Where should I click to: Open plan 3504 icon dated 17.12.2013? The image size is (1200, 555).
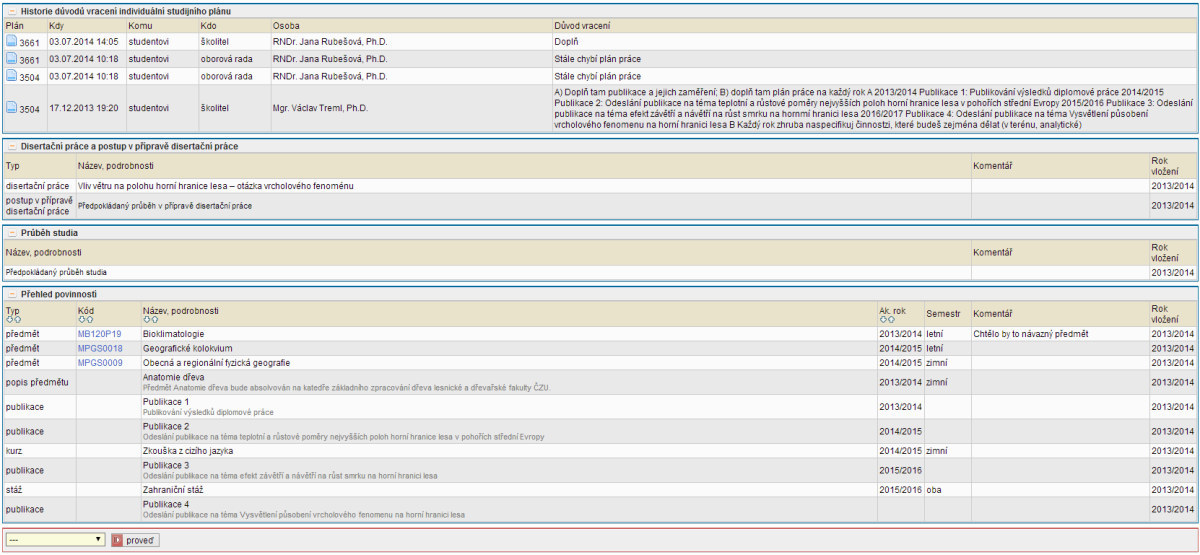(x=12, y=108)
